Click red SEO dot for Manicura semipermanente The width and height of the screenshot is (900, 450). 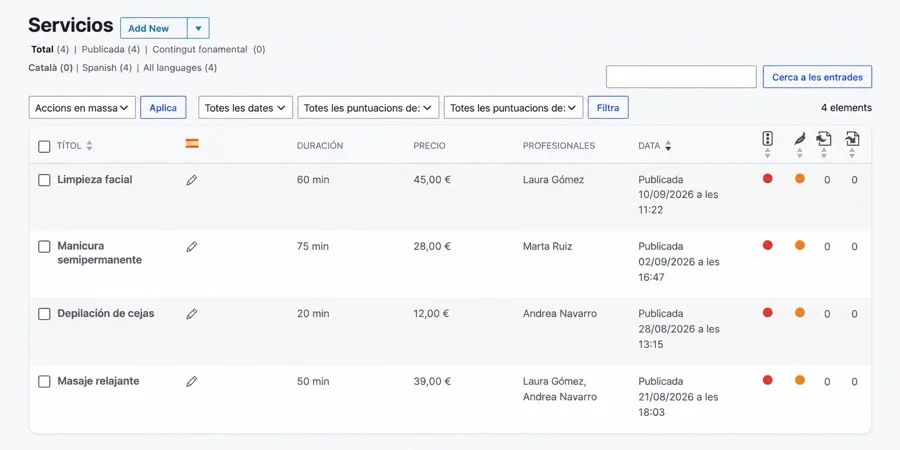[x=767, y=245]
